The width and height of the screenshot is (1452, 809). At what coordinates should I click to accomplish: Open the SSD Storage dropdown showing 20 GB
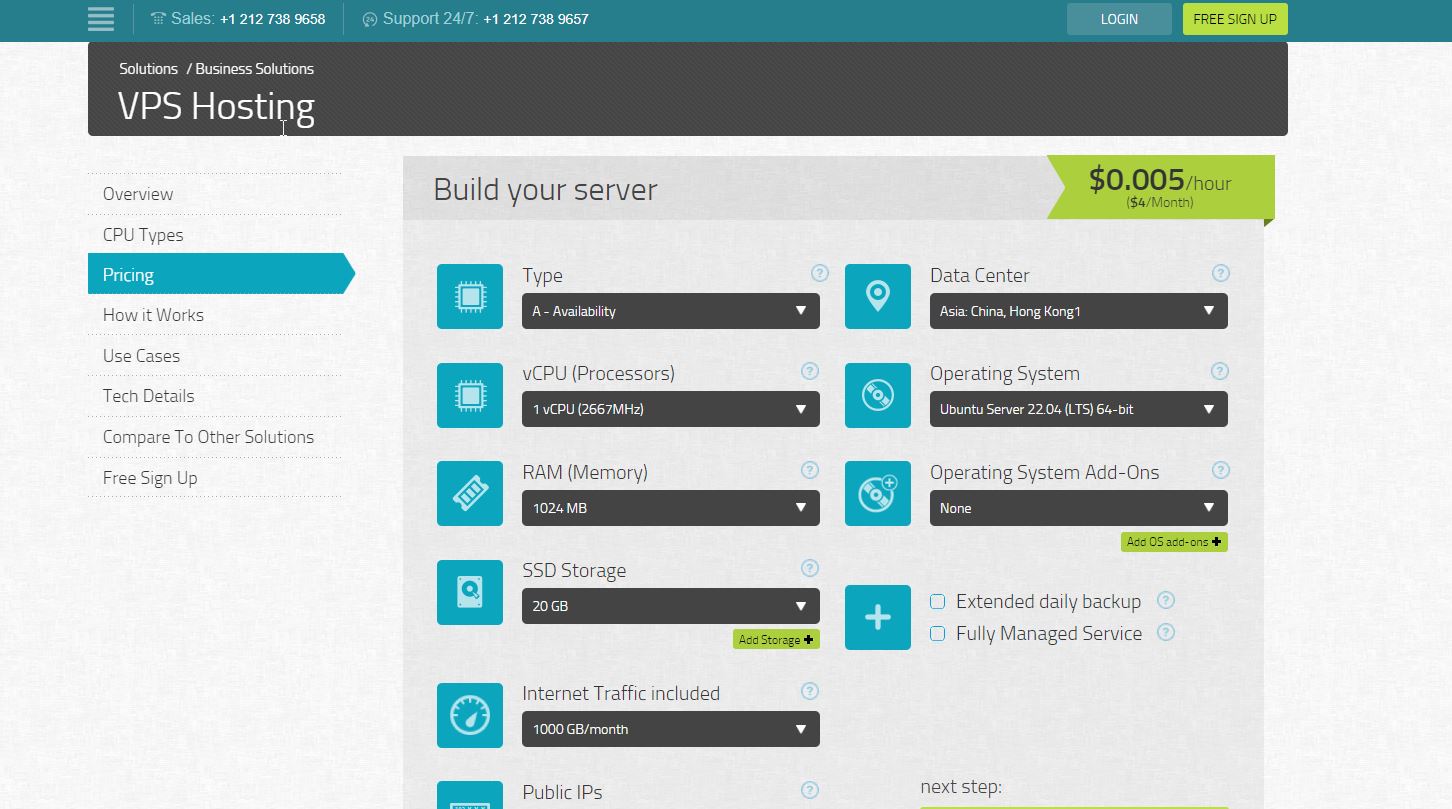point(671,606)
